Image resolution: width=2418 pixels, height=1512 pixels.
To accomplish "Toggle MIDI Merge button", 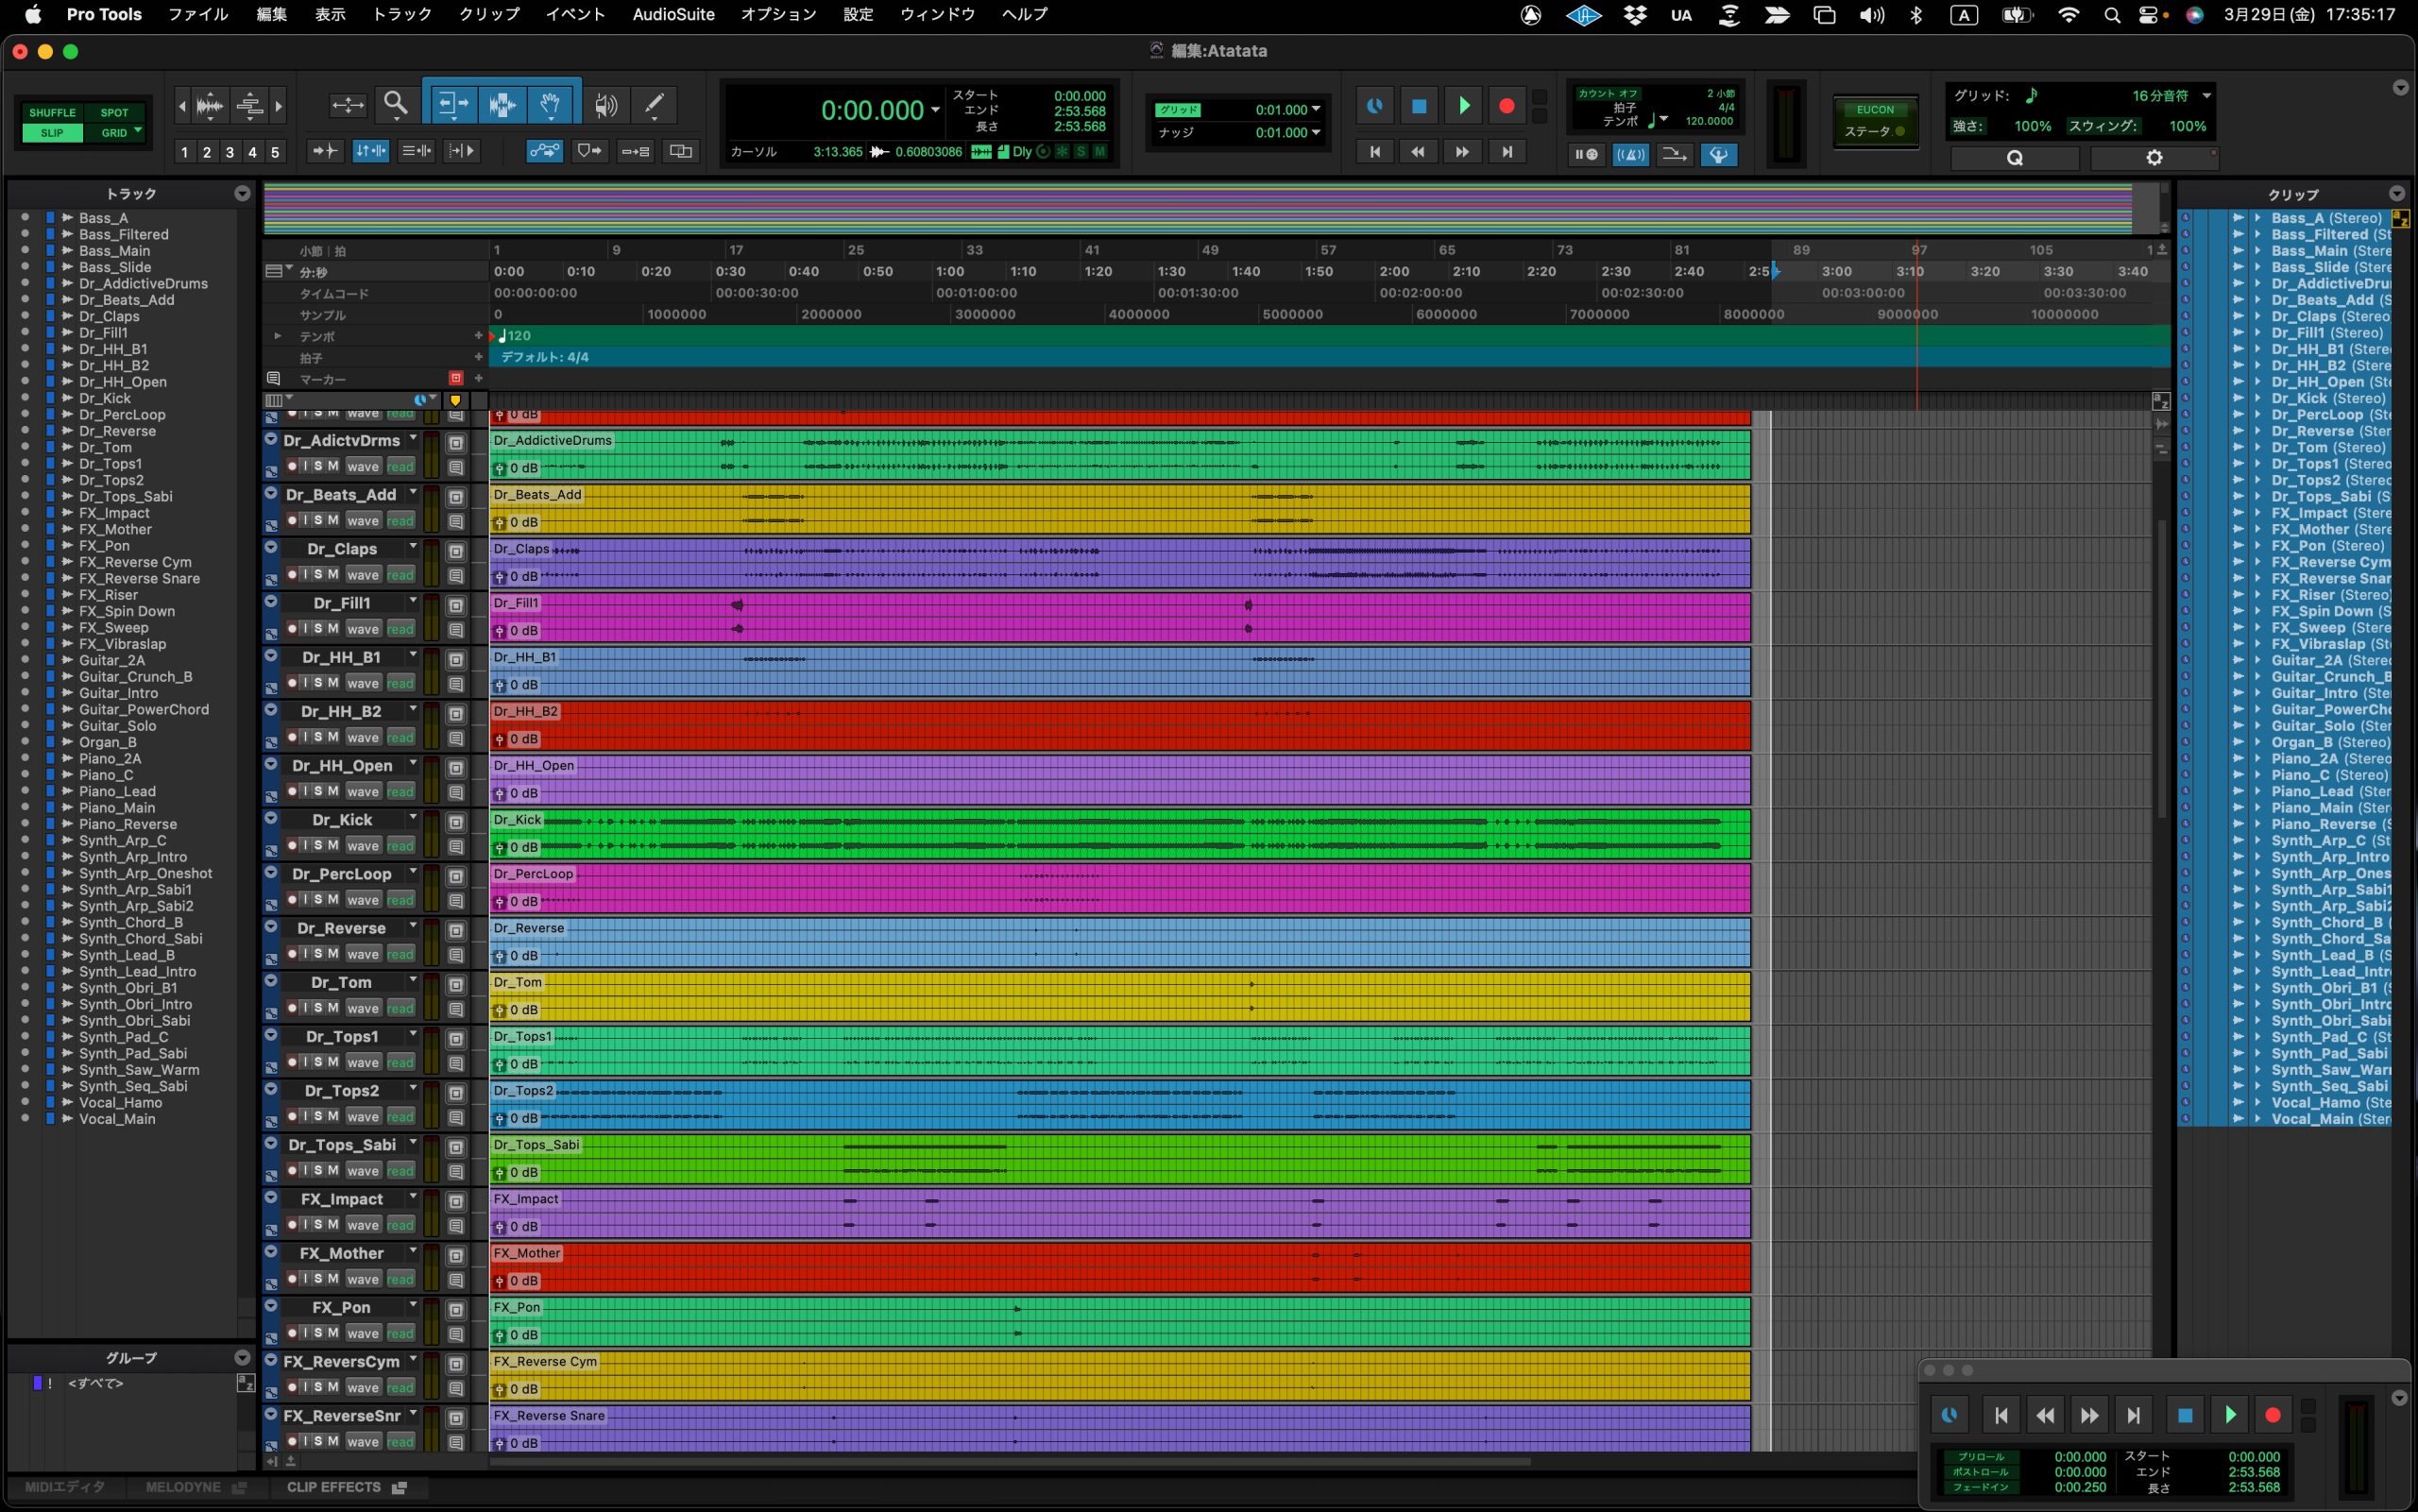I will tap(1674, 155).
